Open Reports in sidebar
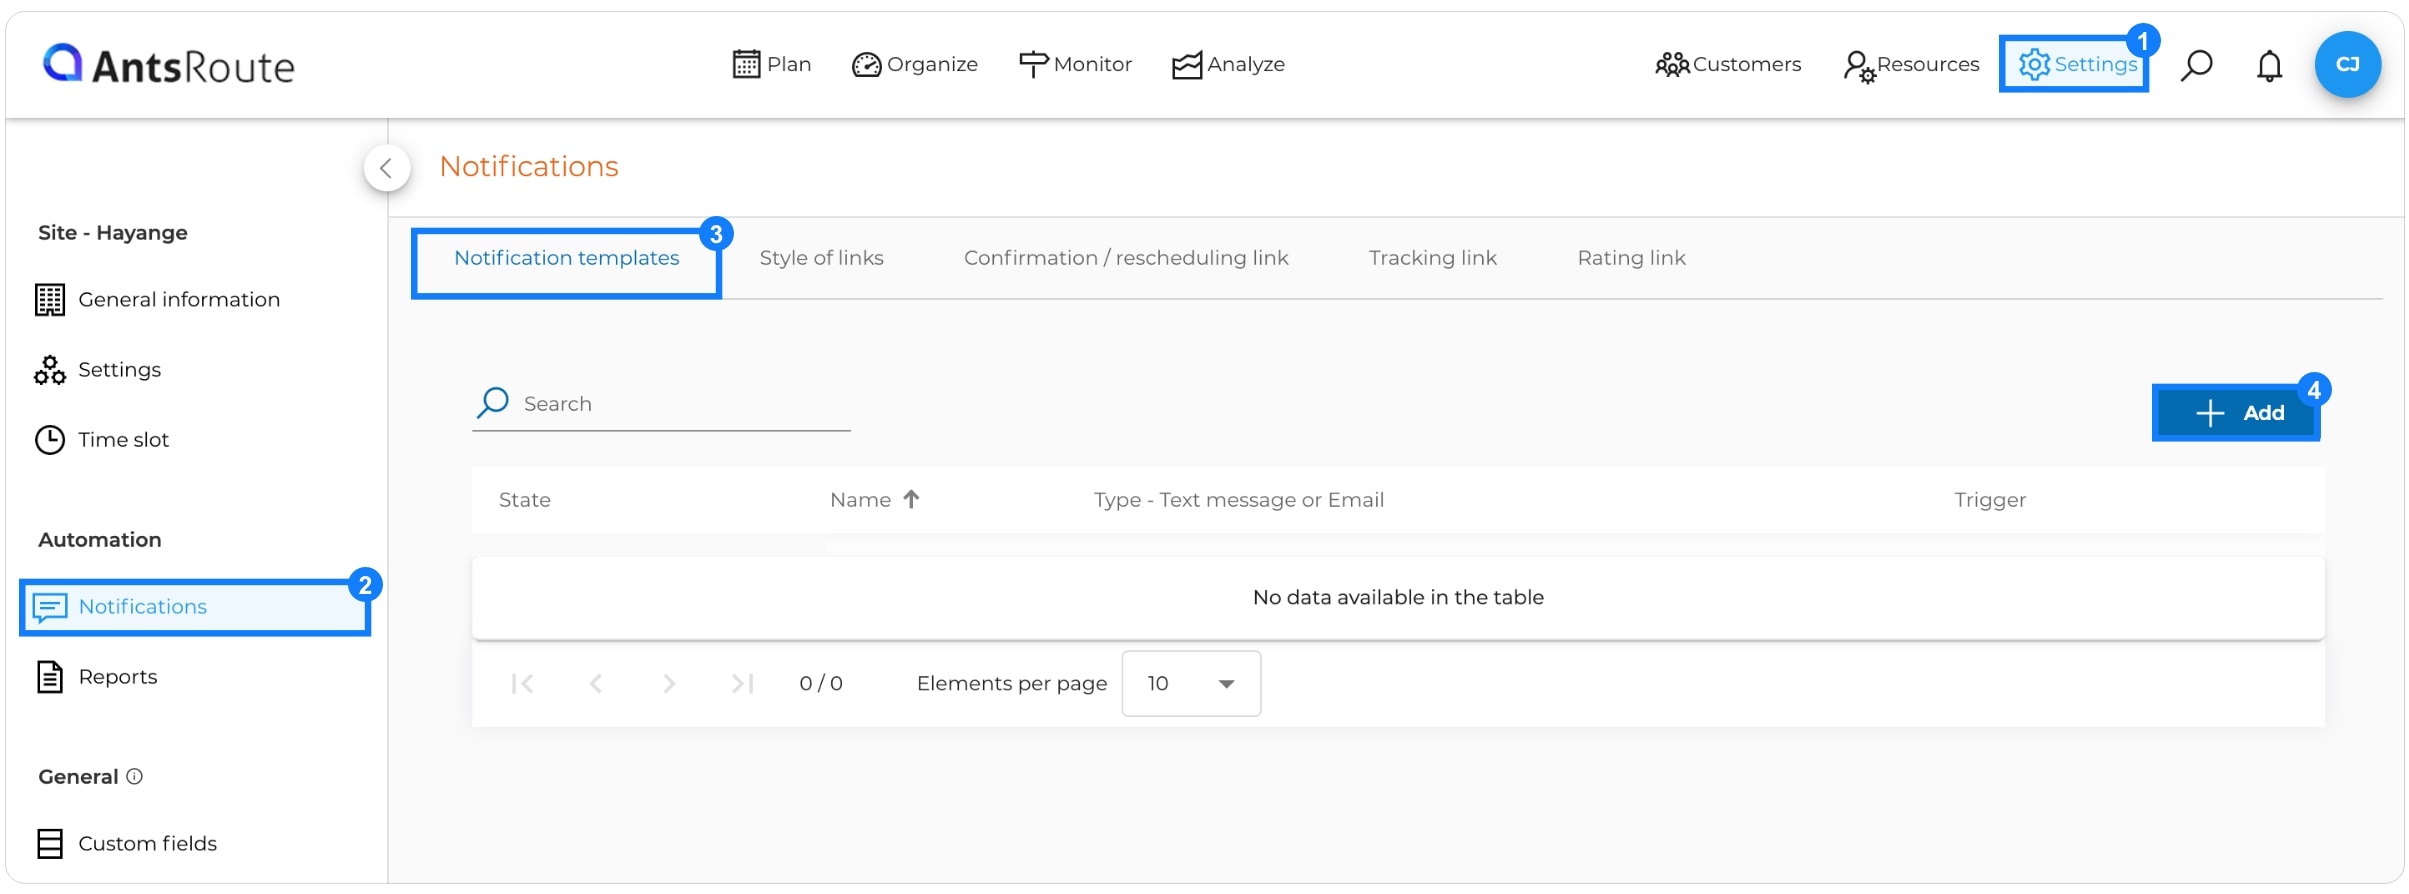The height and width of the screenshot is (894, 2409). click(x=97, y=676)
